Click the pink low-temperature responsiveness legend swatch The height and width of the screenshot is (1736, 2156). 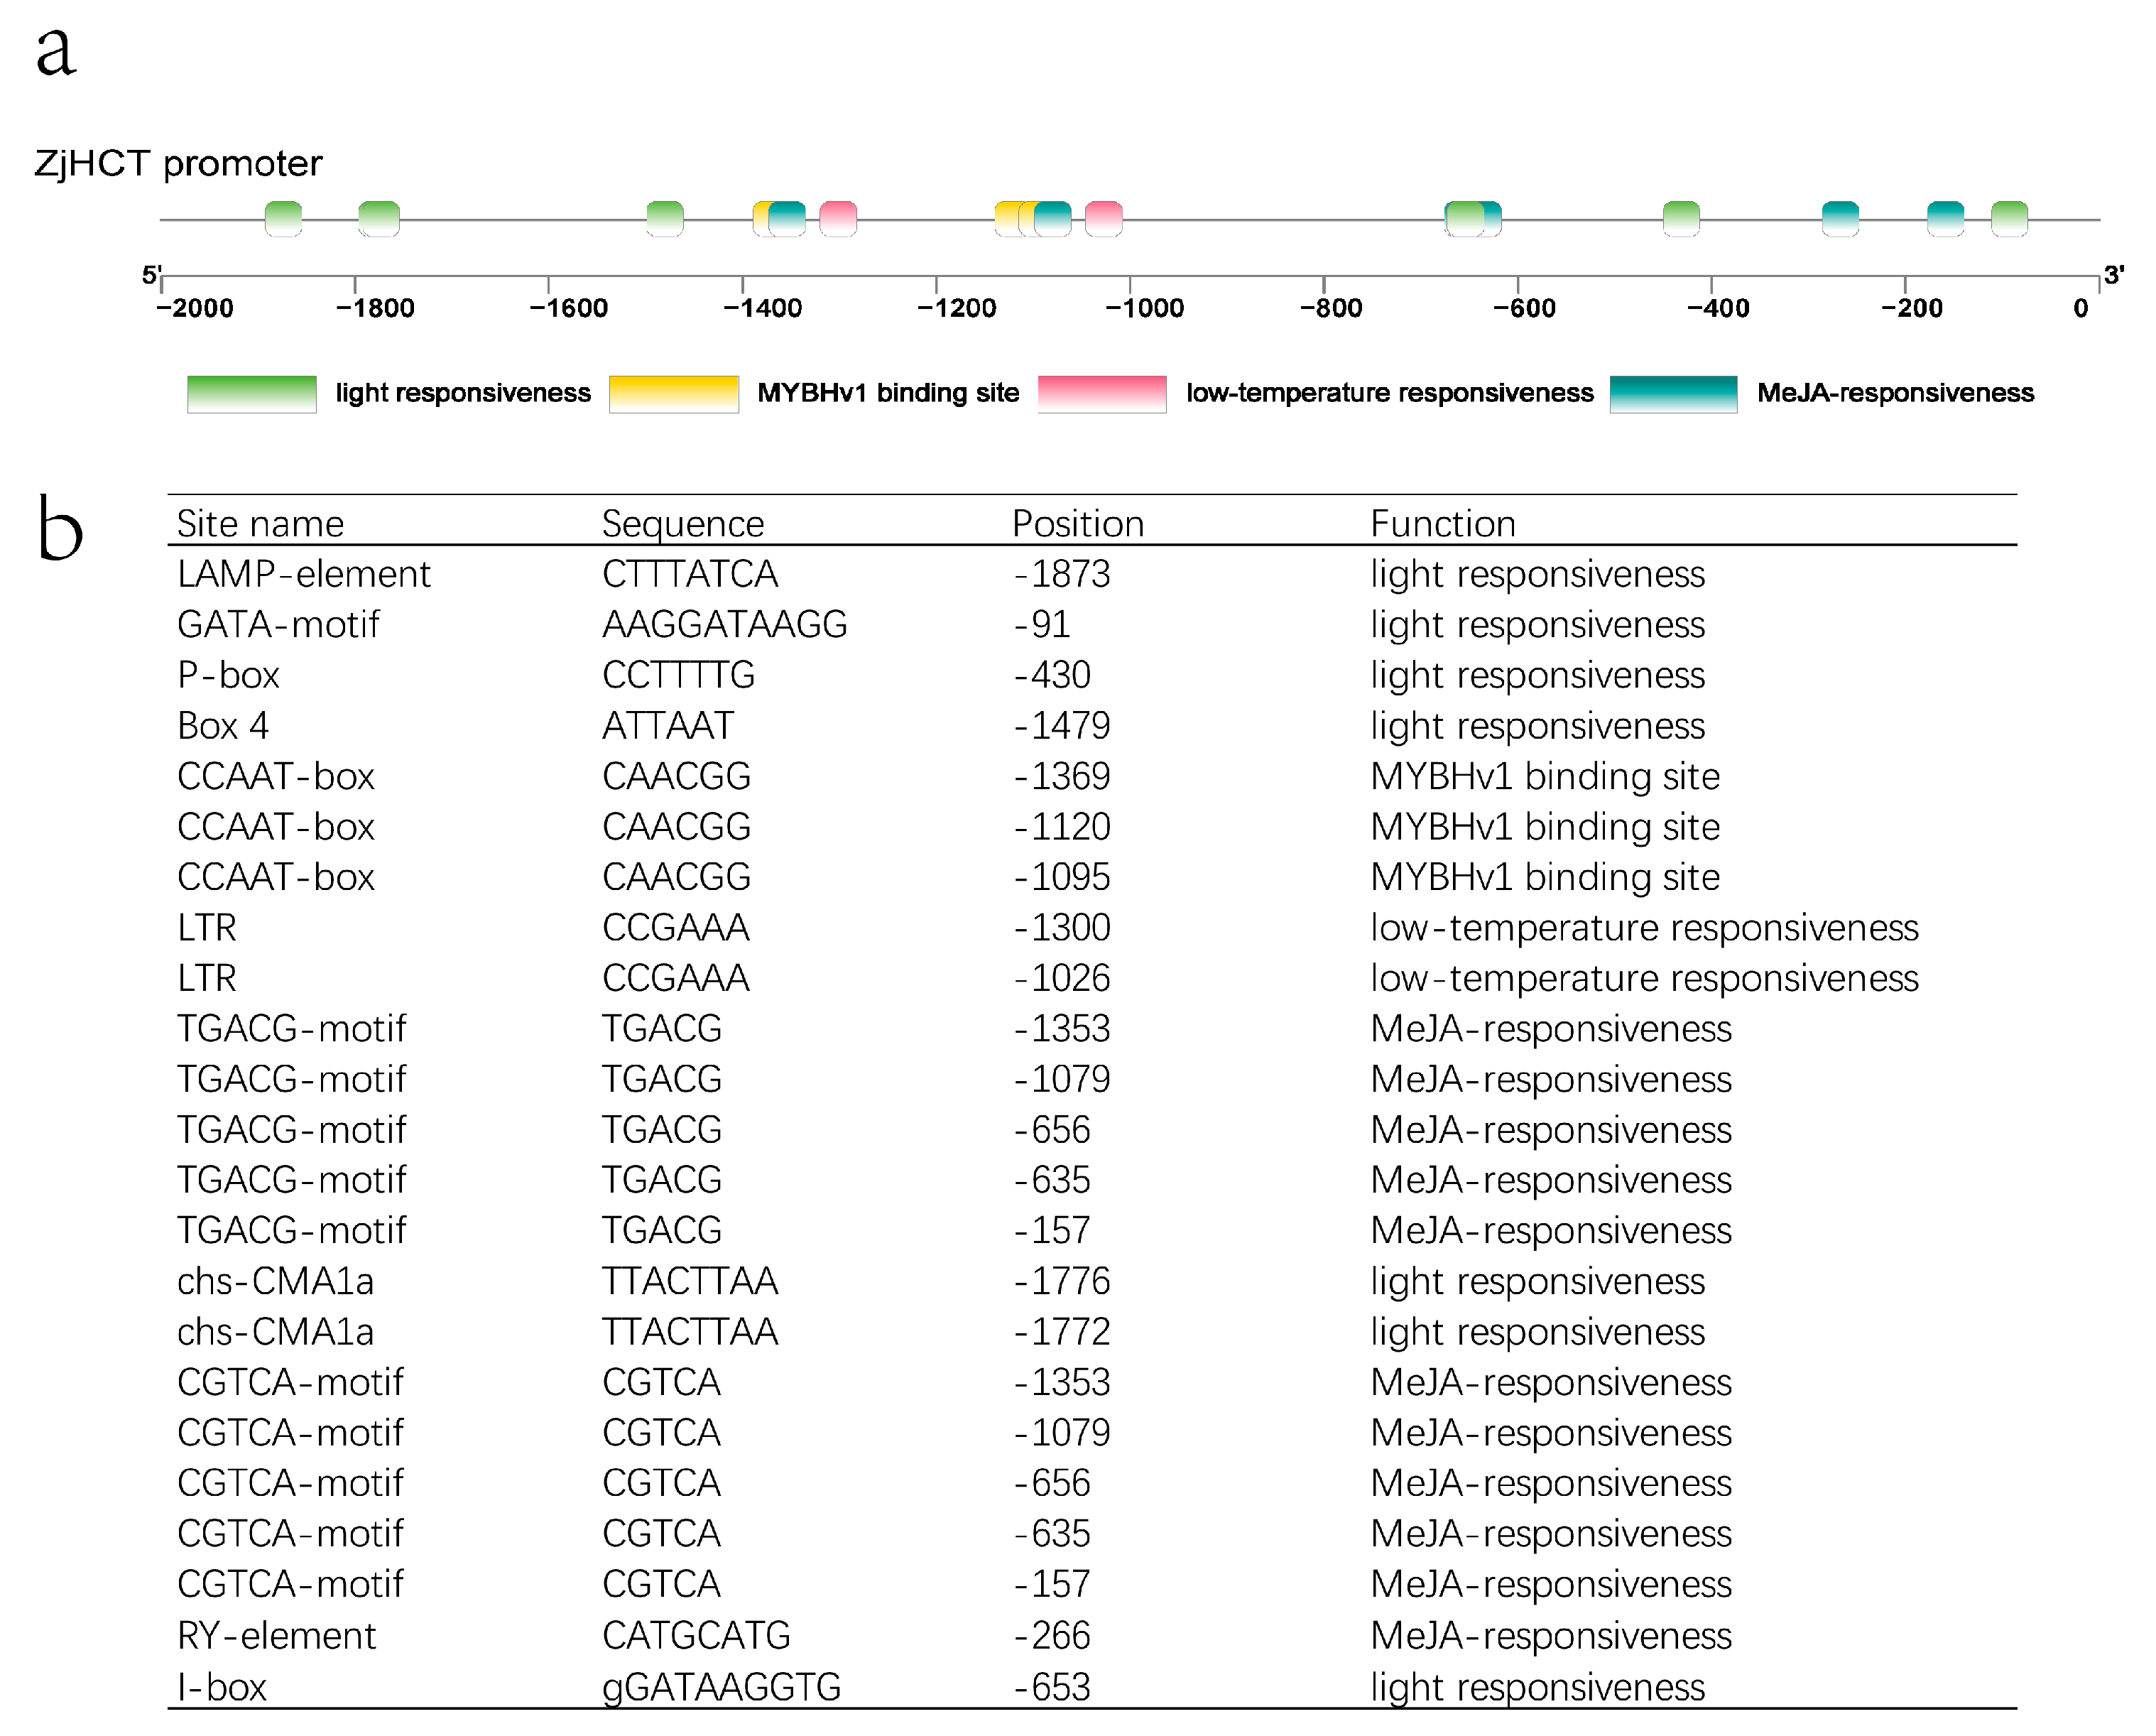(x=1101, y=393)
